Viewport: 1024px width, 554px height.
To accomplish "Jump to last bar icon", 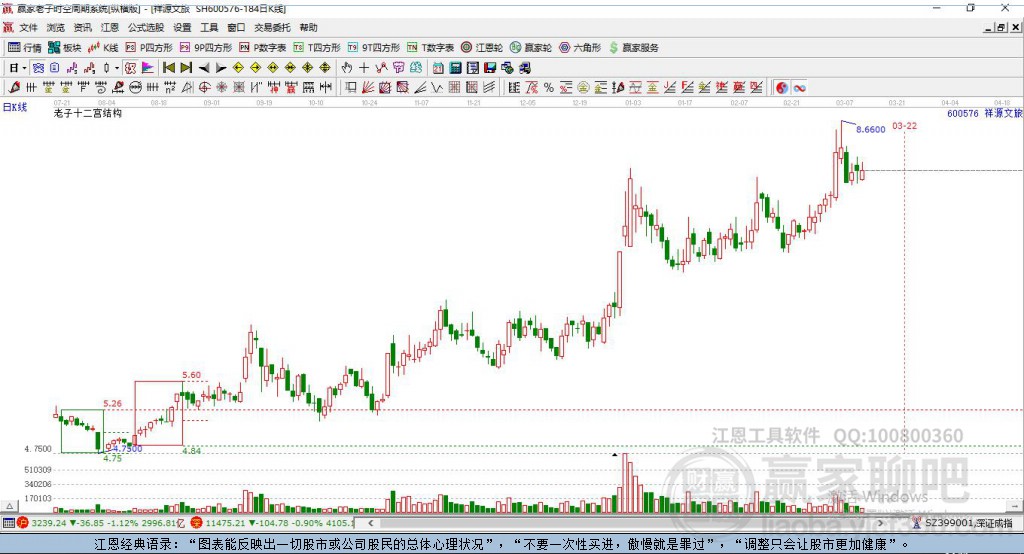I will [x=186, y=68].
